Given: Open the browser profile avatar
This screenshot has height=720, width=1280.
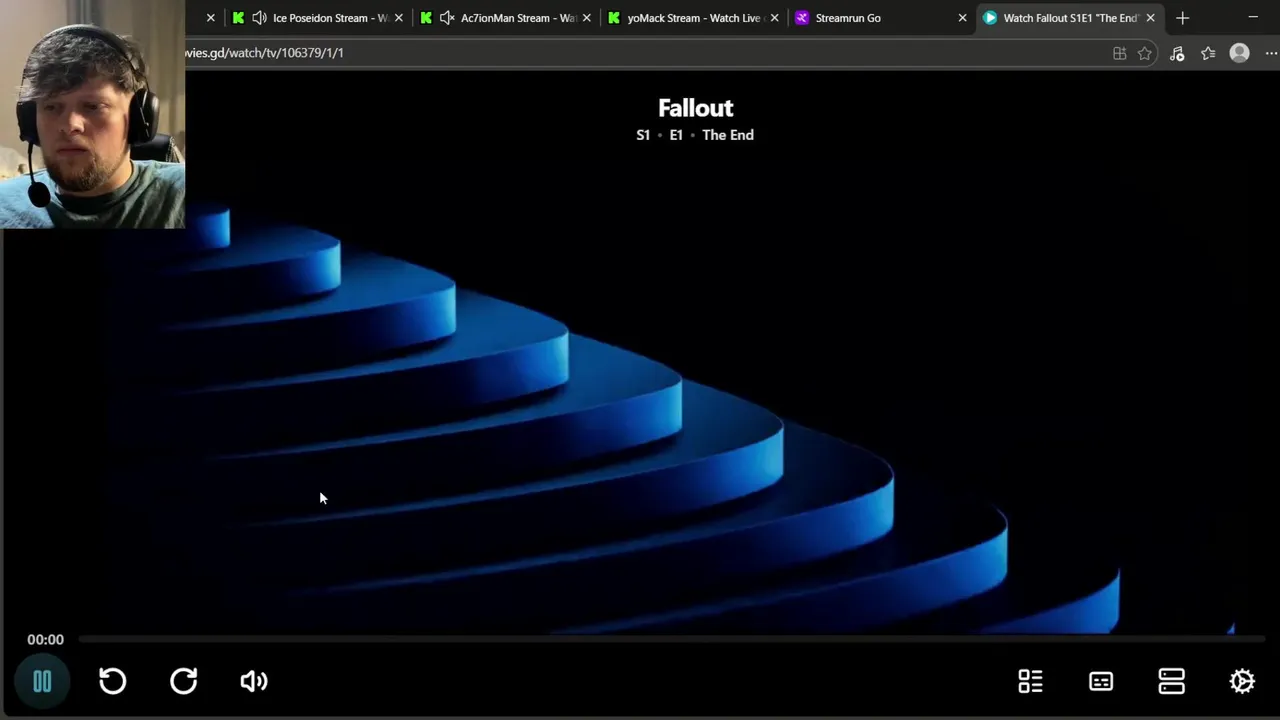Looking at the screenshot, I should pos(1240,53).
